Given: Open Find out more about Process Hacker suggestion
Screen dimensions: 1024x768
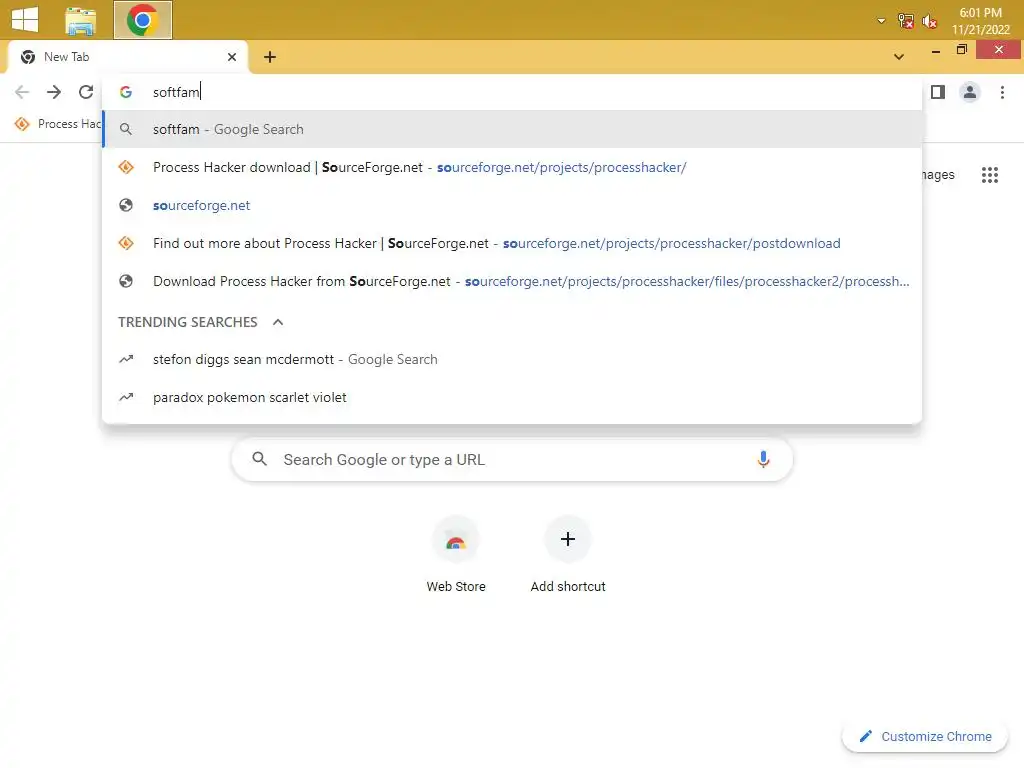Looking at the screenshot, I should [x=512, y=243].
